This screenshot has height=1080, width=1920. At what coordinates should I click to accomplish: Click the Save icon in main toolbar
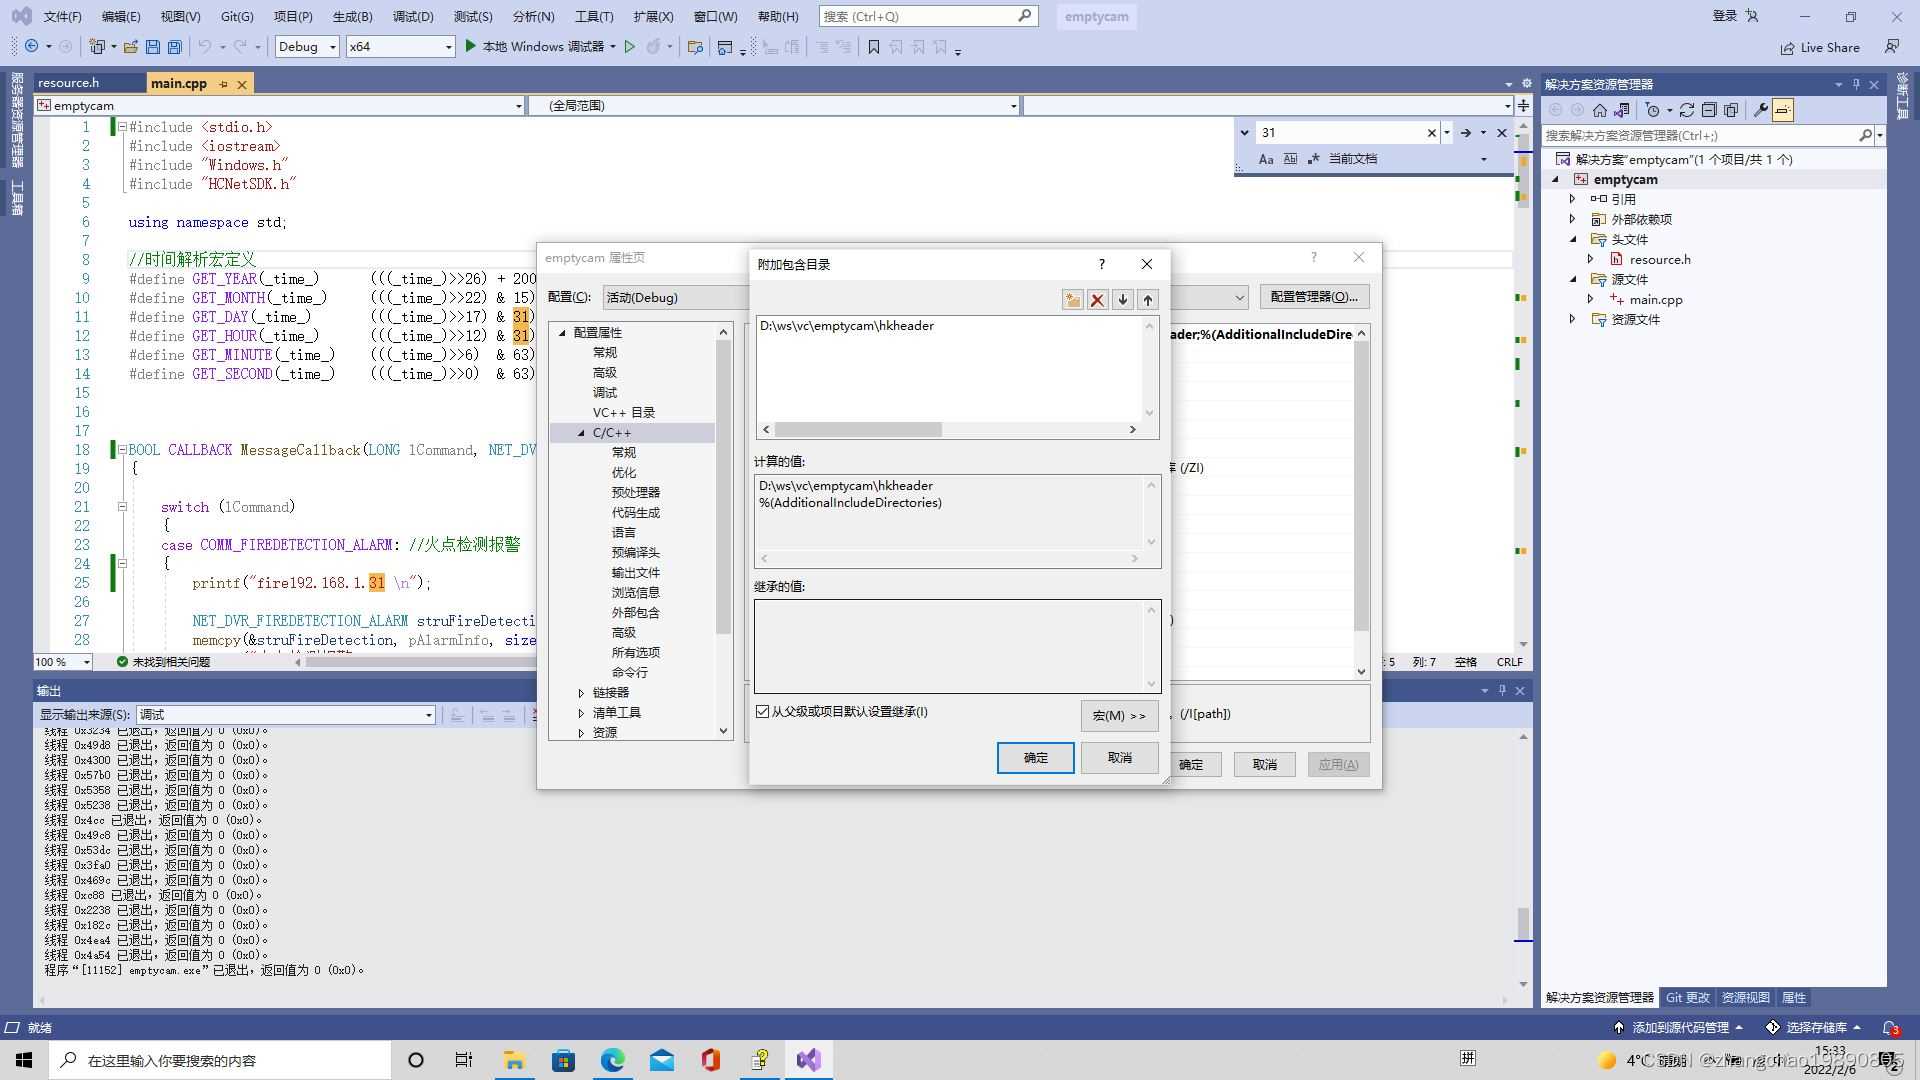click(153, 46)
